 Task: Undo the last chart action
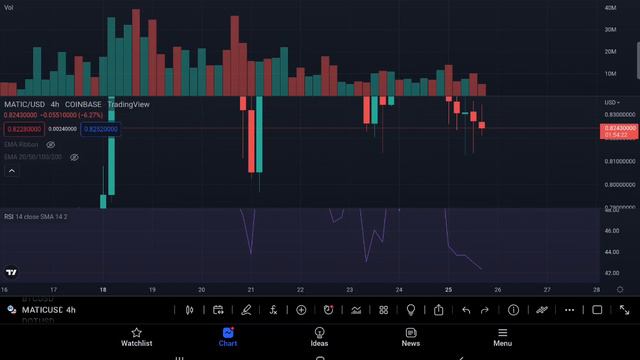coord(466,311)
